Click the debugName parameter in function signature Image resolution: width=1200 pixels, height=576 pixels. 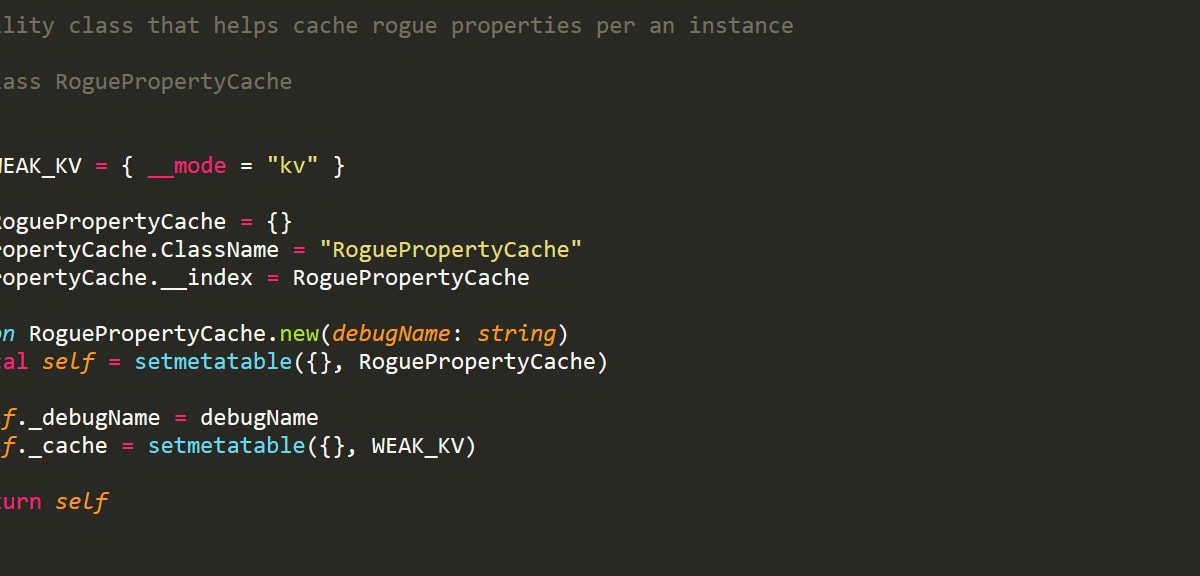click(391, 333)
